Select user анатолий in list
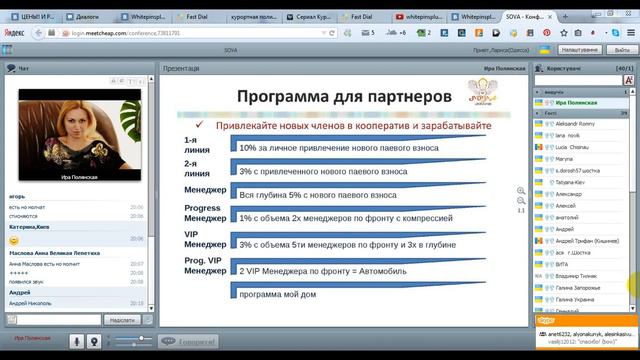 coord(581,218)
